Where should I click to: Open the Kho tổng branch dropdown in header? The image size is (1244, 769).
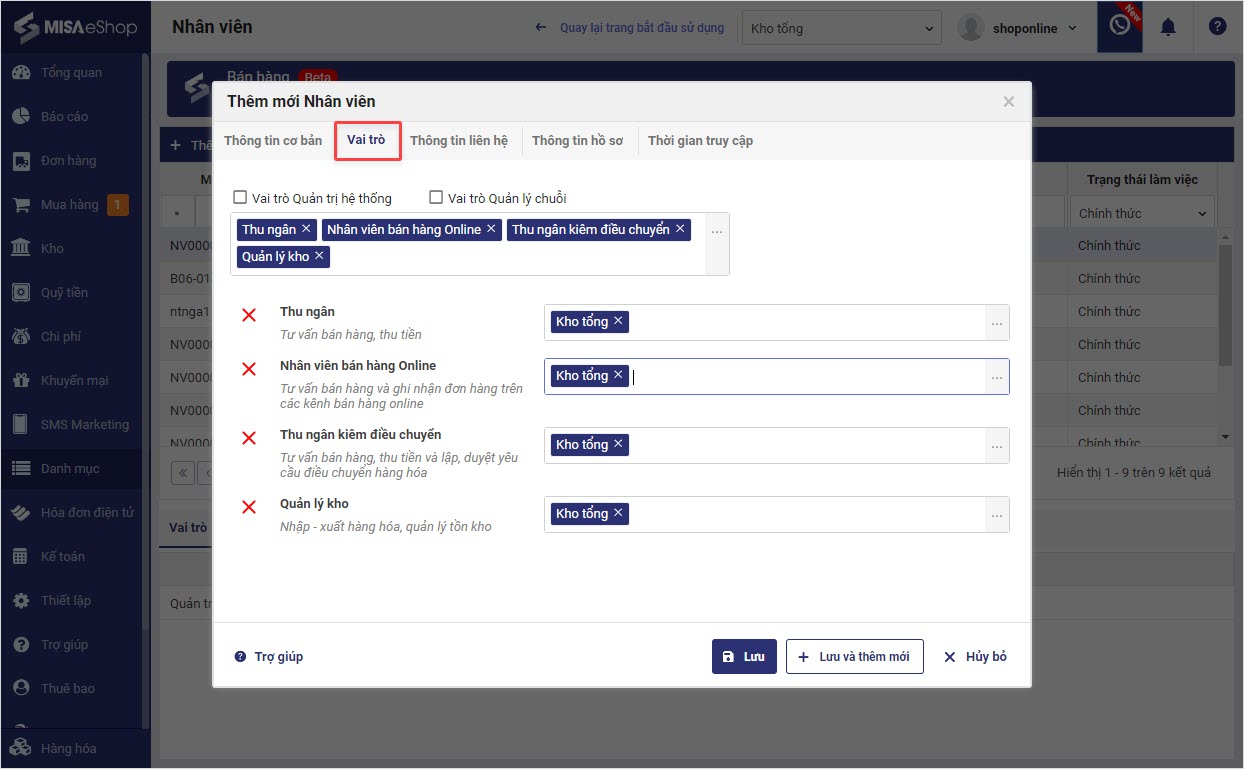coord(842,28)
